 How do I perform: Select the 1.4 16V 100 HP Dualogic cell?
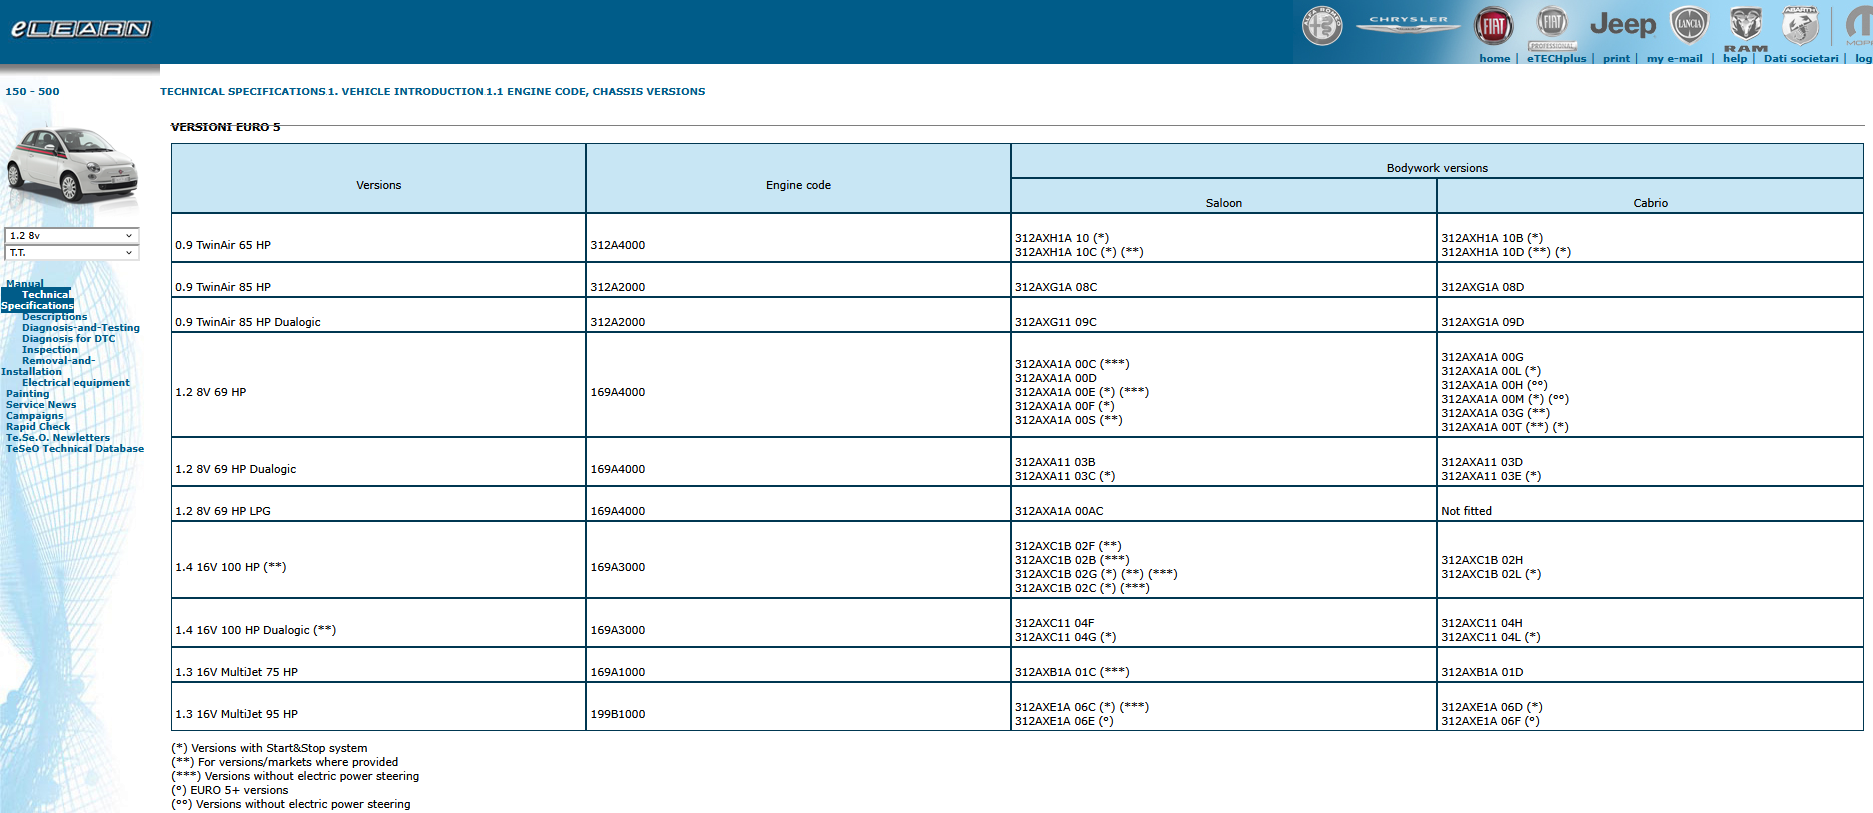[379, 623]
